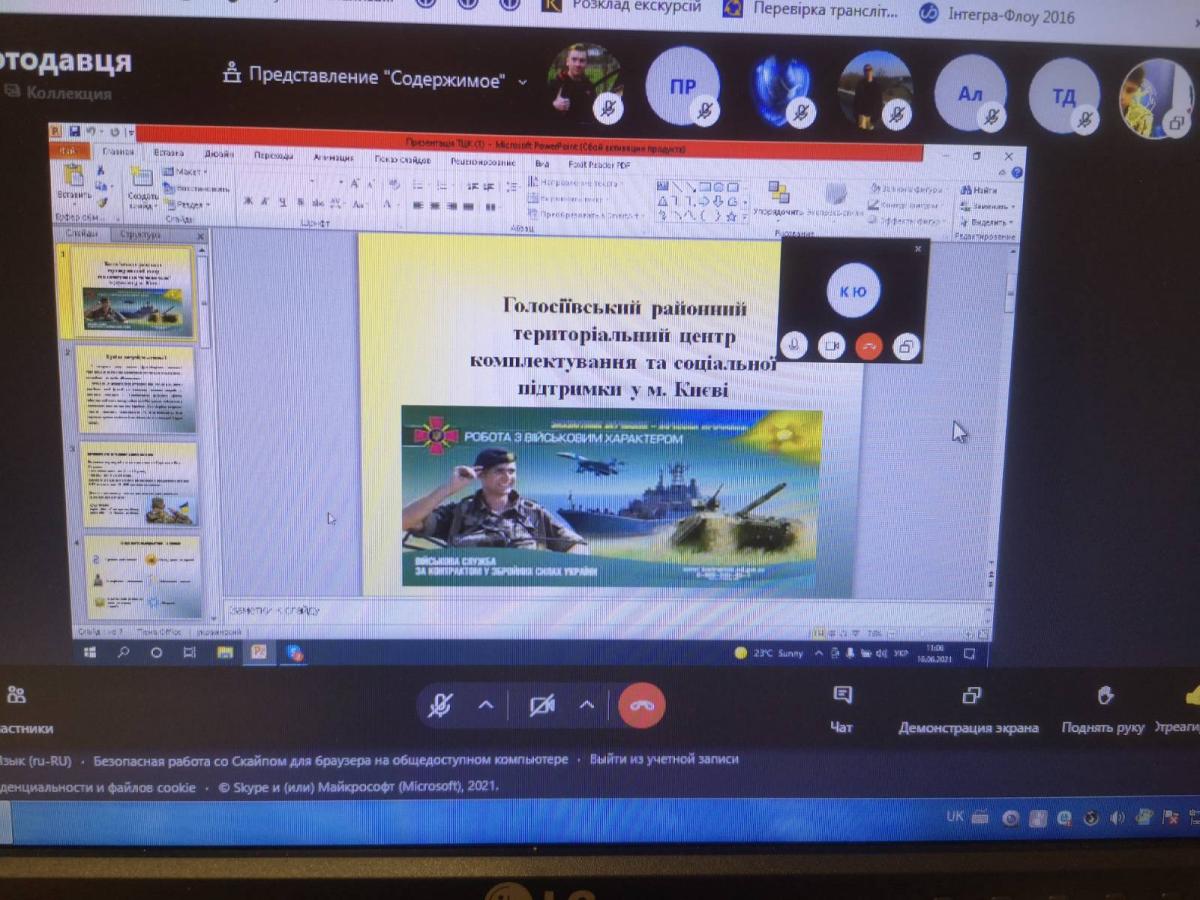Unmute the microphone in Skype call bar
Screen dimensions: 1200x900
point(440,706)
